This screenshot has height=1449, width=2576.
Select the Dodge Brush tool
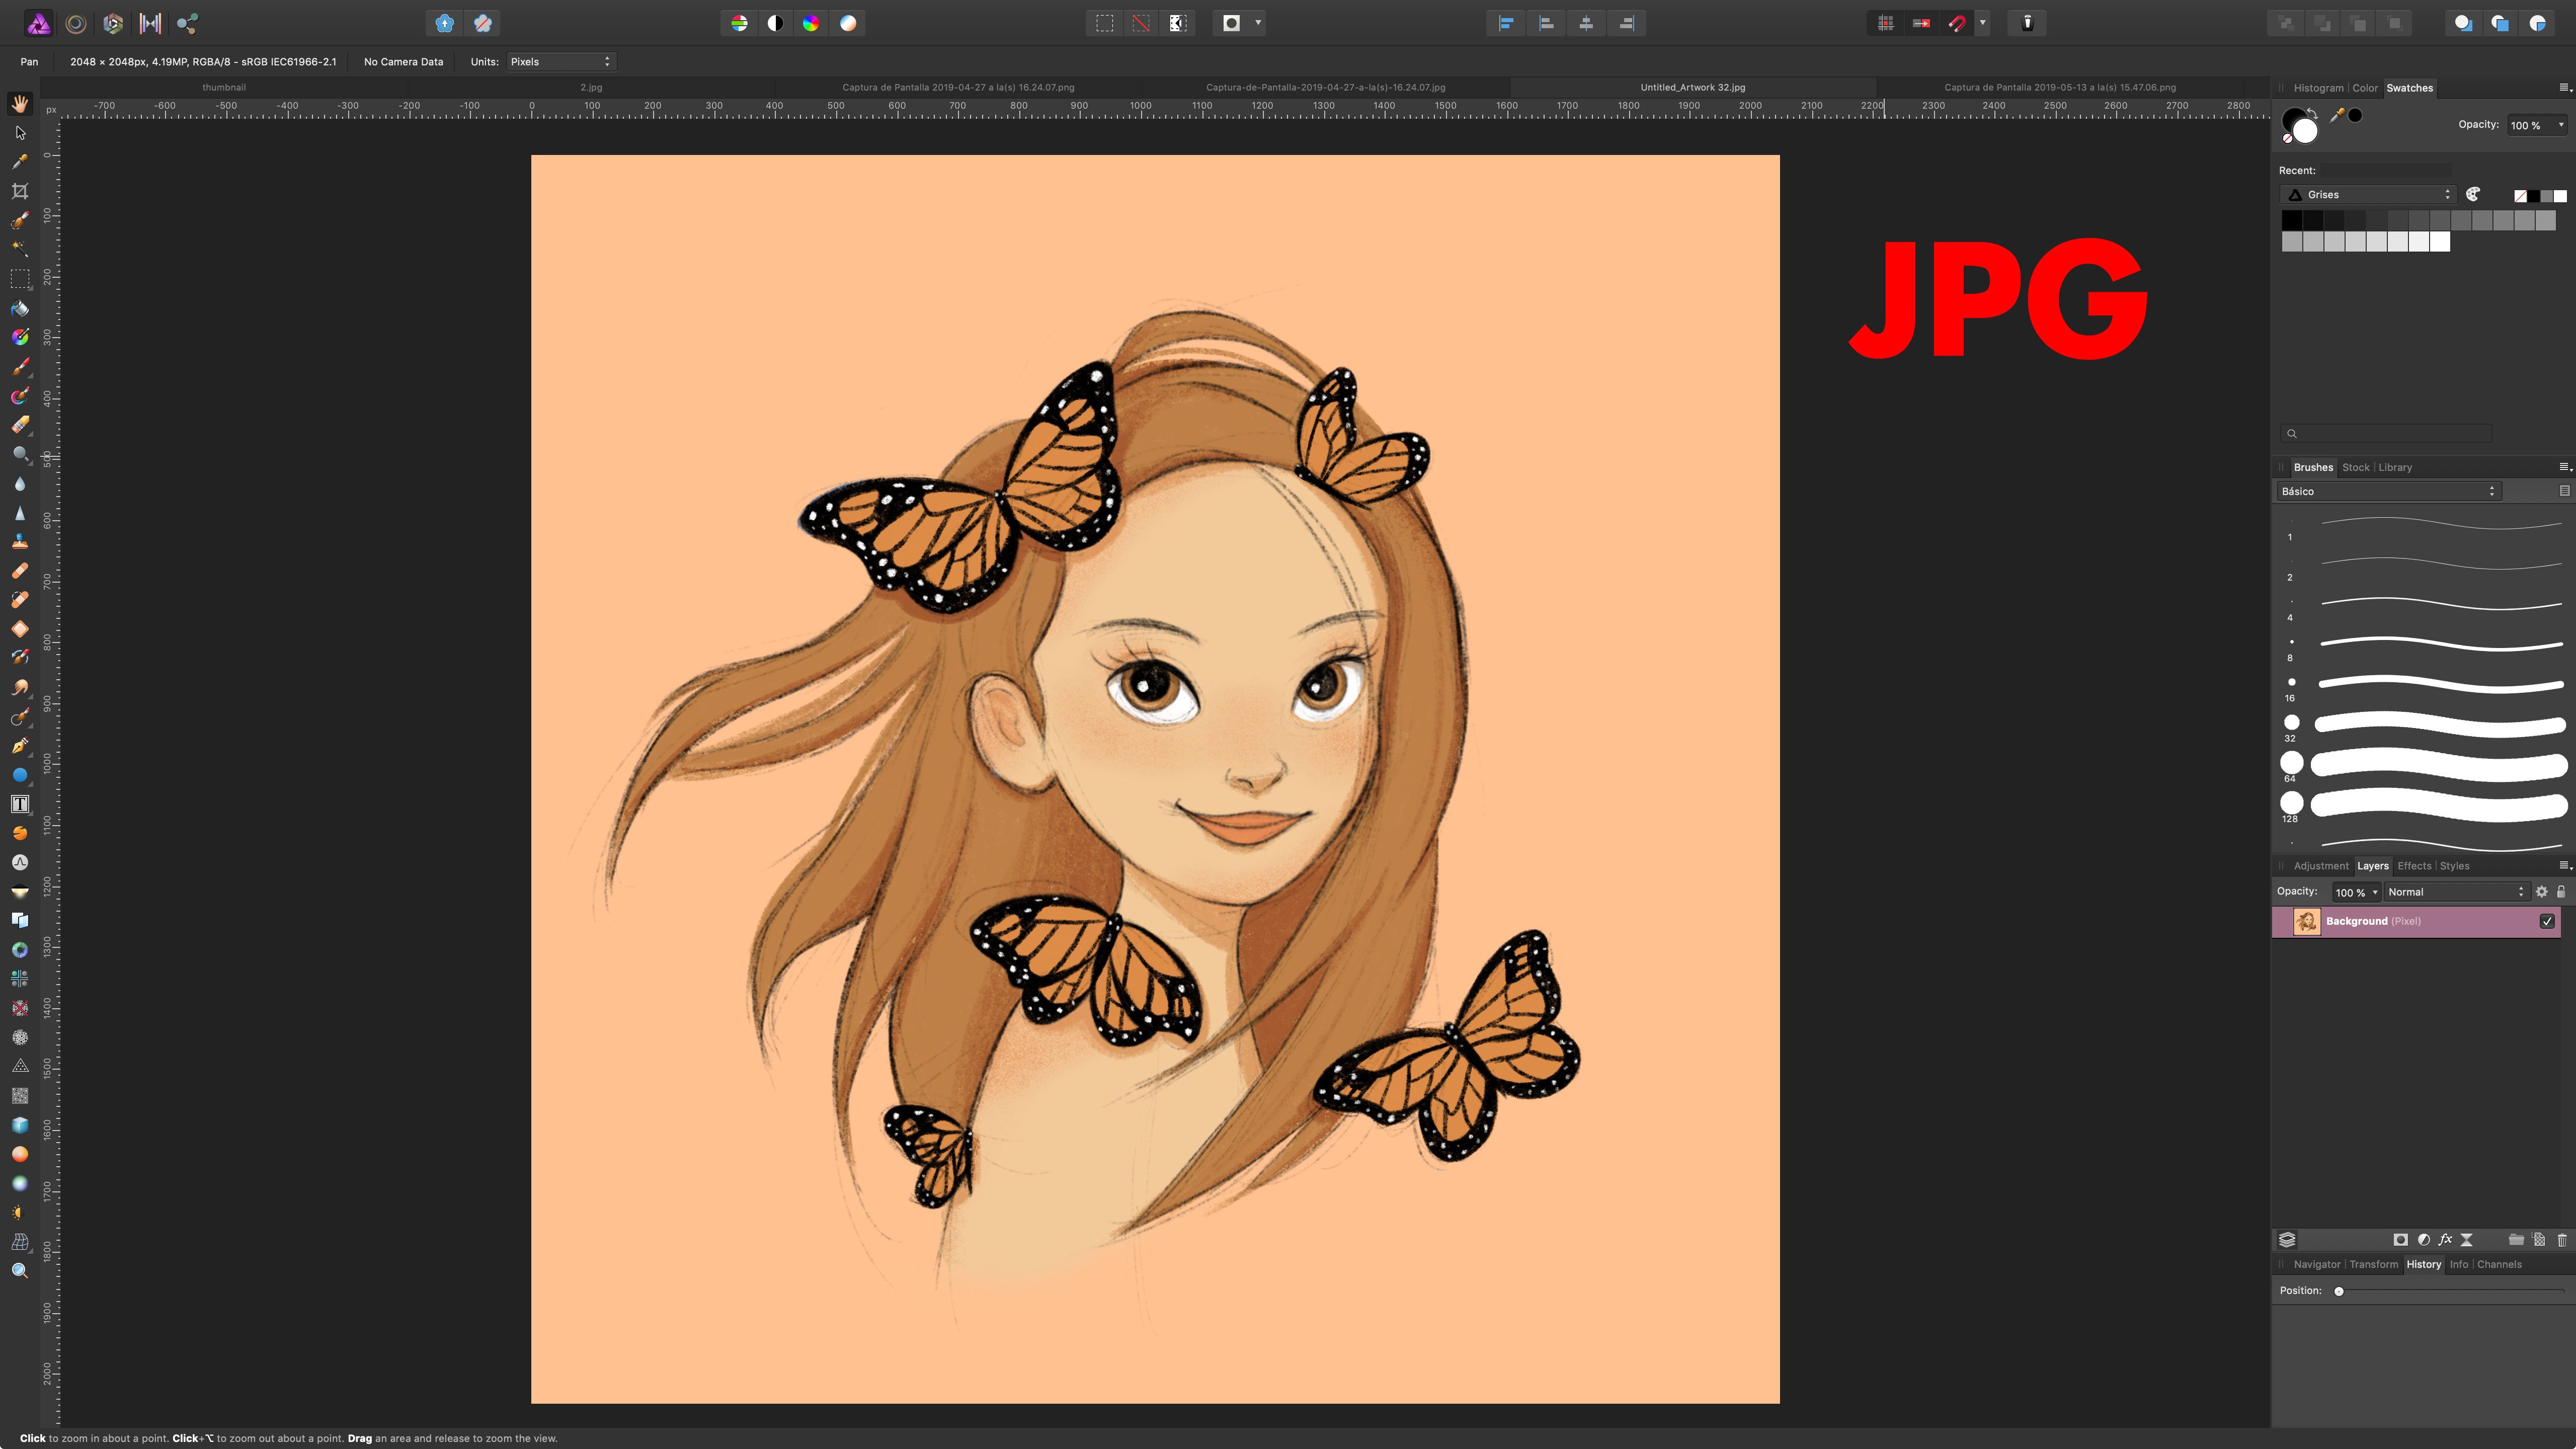tap(20, 455)
